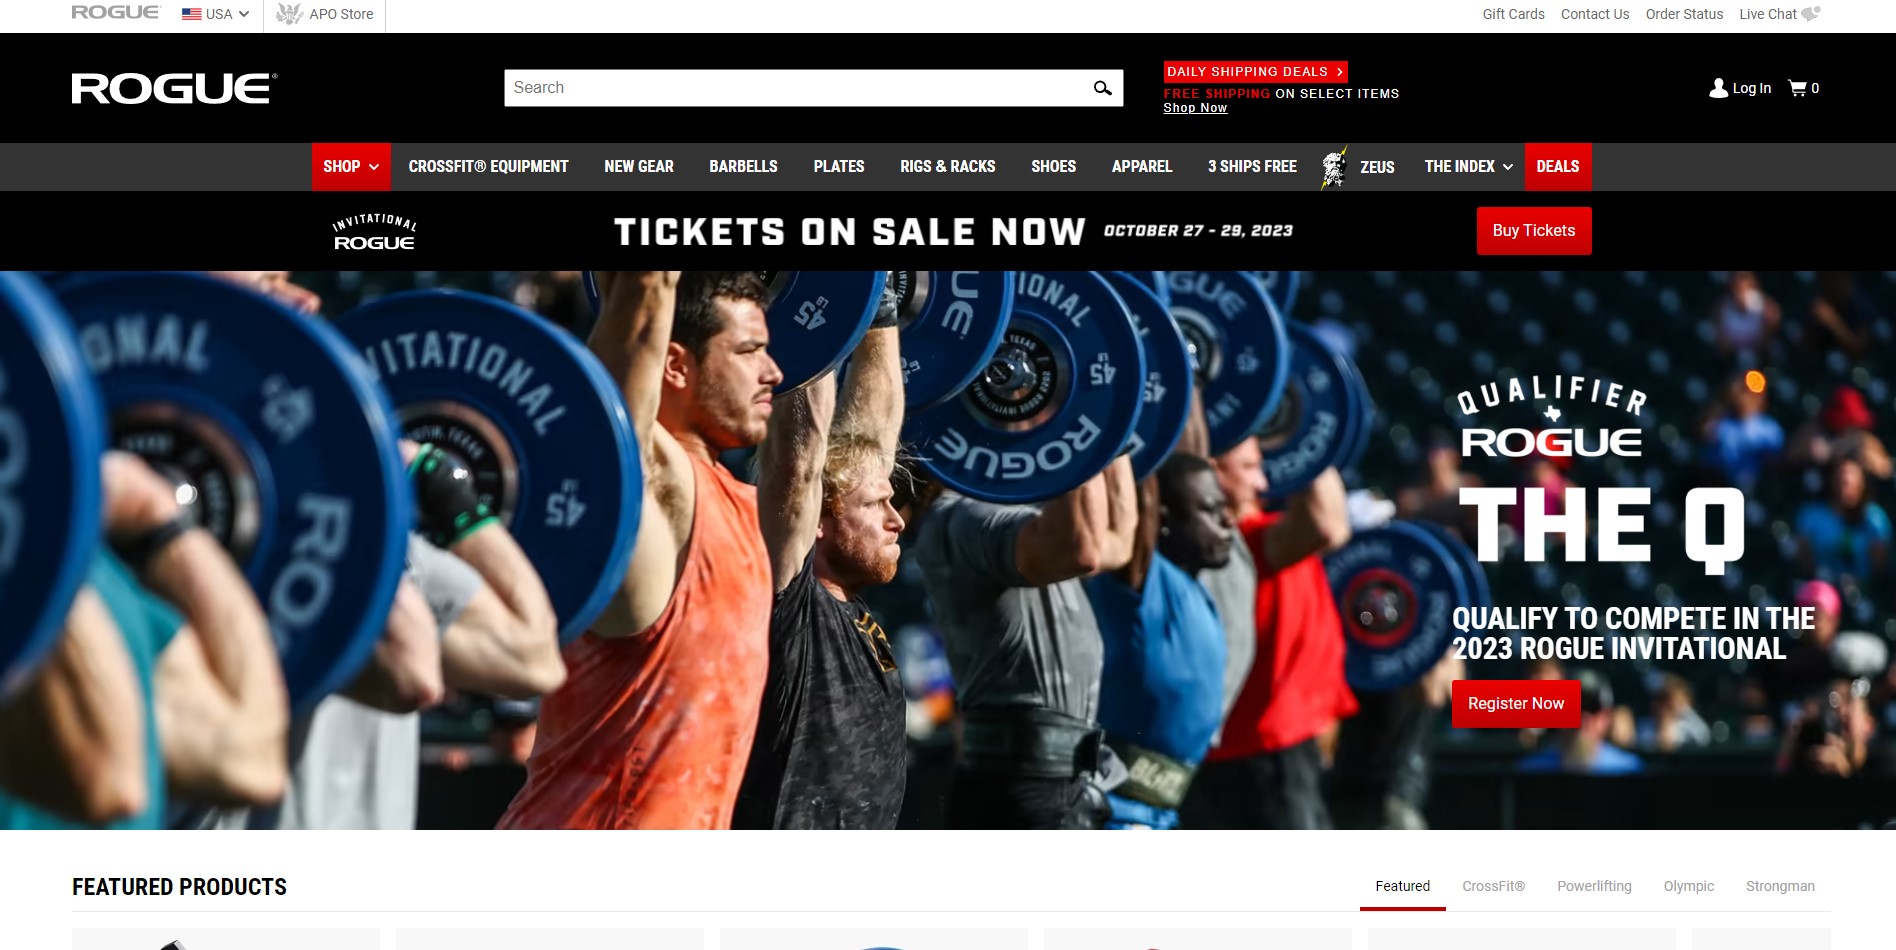Switch to the Powerlifting products tab
The width and height of the screenshot is (1896, 950).
click(x=1594, y=886)
